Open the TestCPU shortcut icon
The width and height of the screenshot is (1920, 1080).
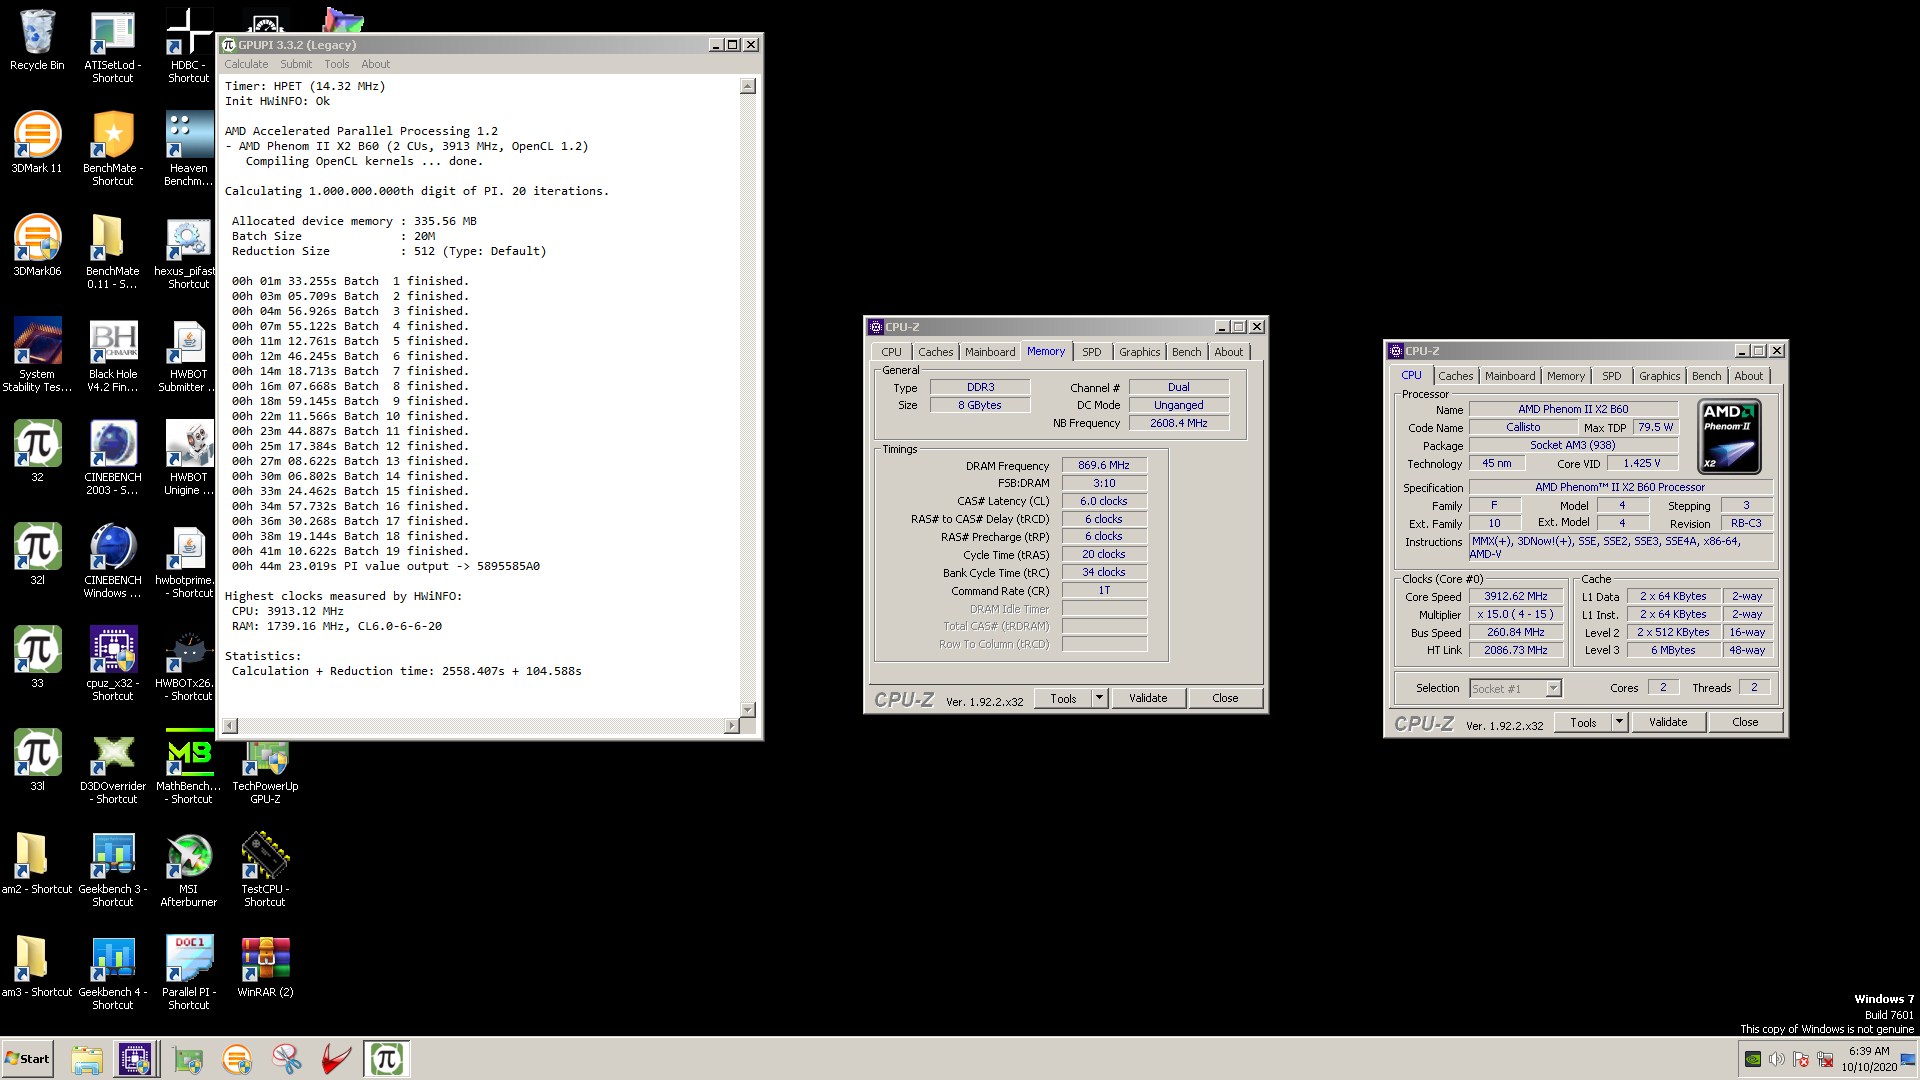click(x=265, y=870)
